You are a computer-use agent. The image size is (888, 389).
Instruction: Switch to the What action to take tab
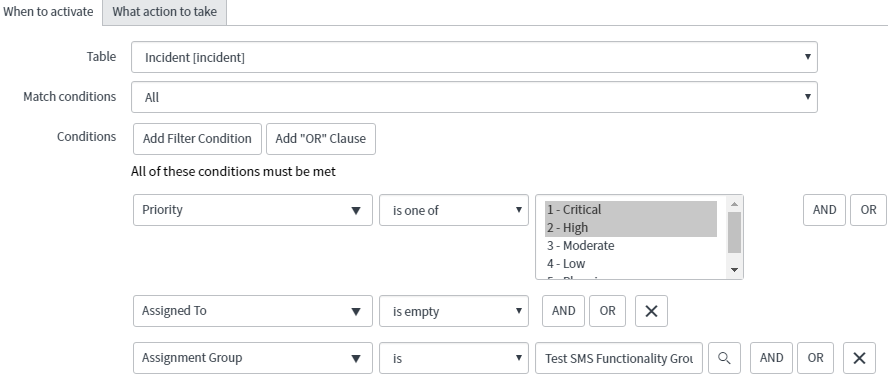point(164,12)
